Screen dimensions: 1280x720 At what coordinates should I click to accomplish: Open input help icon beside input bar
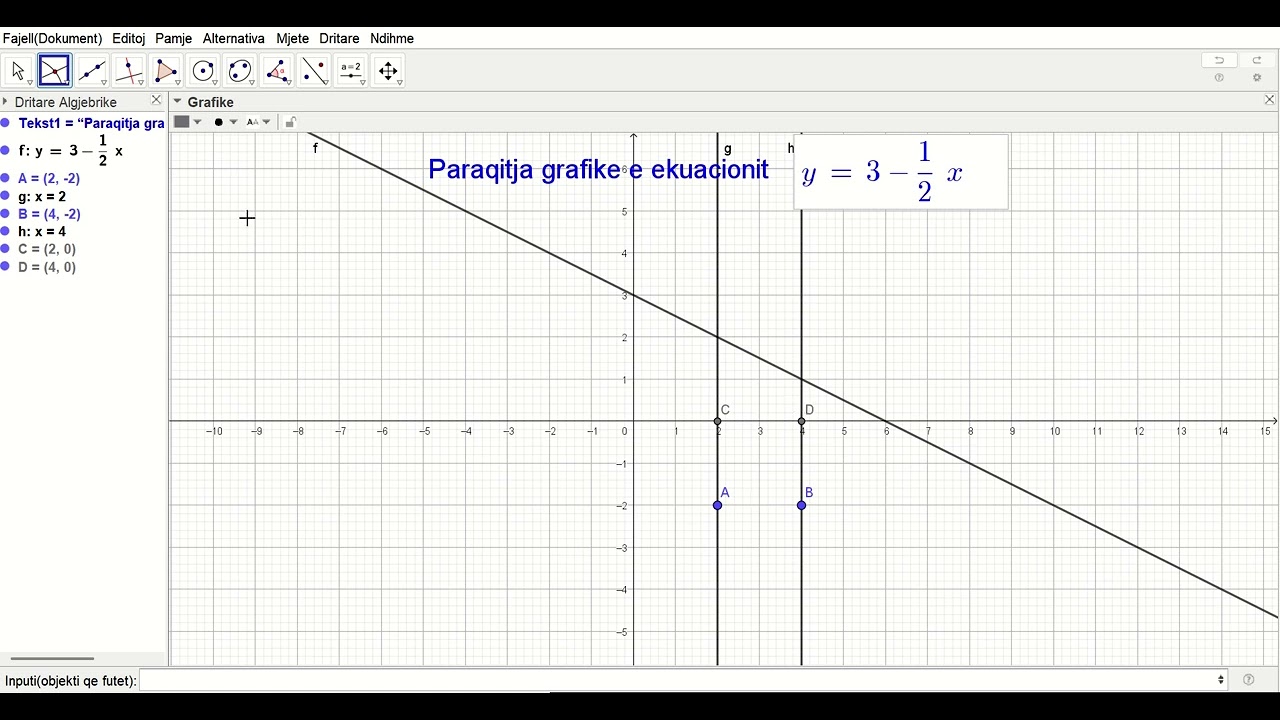1248,680
